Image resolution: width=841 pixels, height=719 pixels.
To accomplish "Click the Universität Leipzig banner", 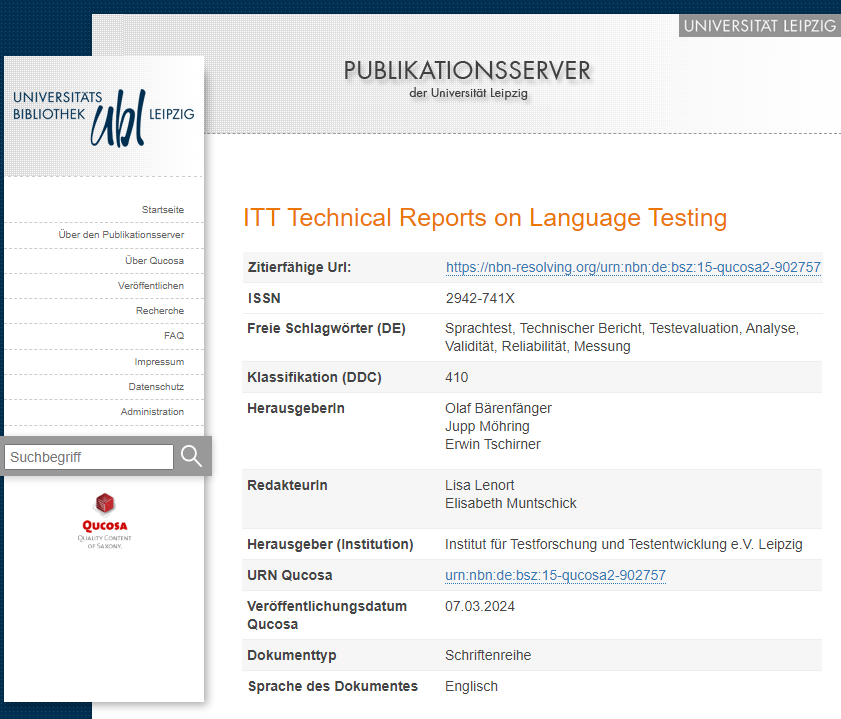I will tap(759, 25).
